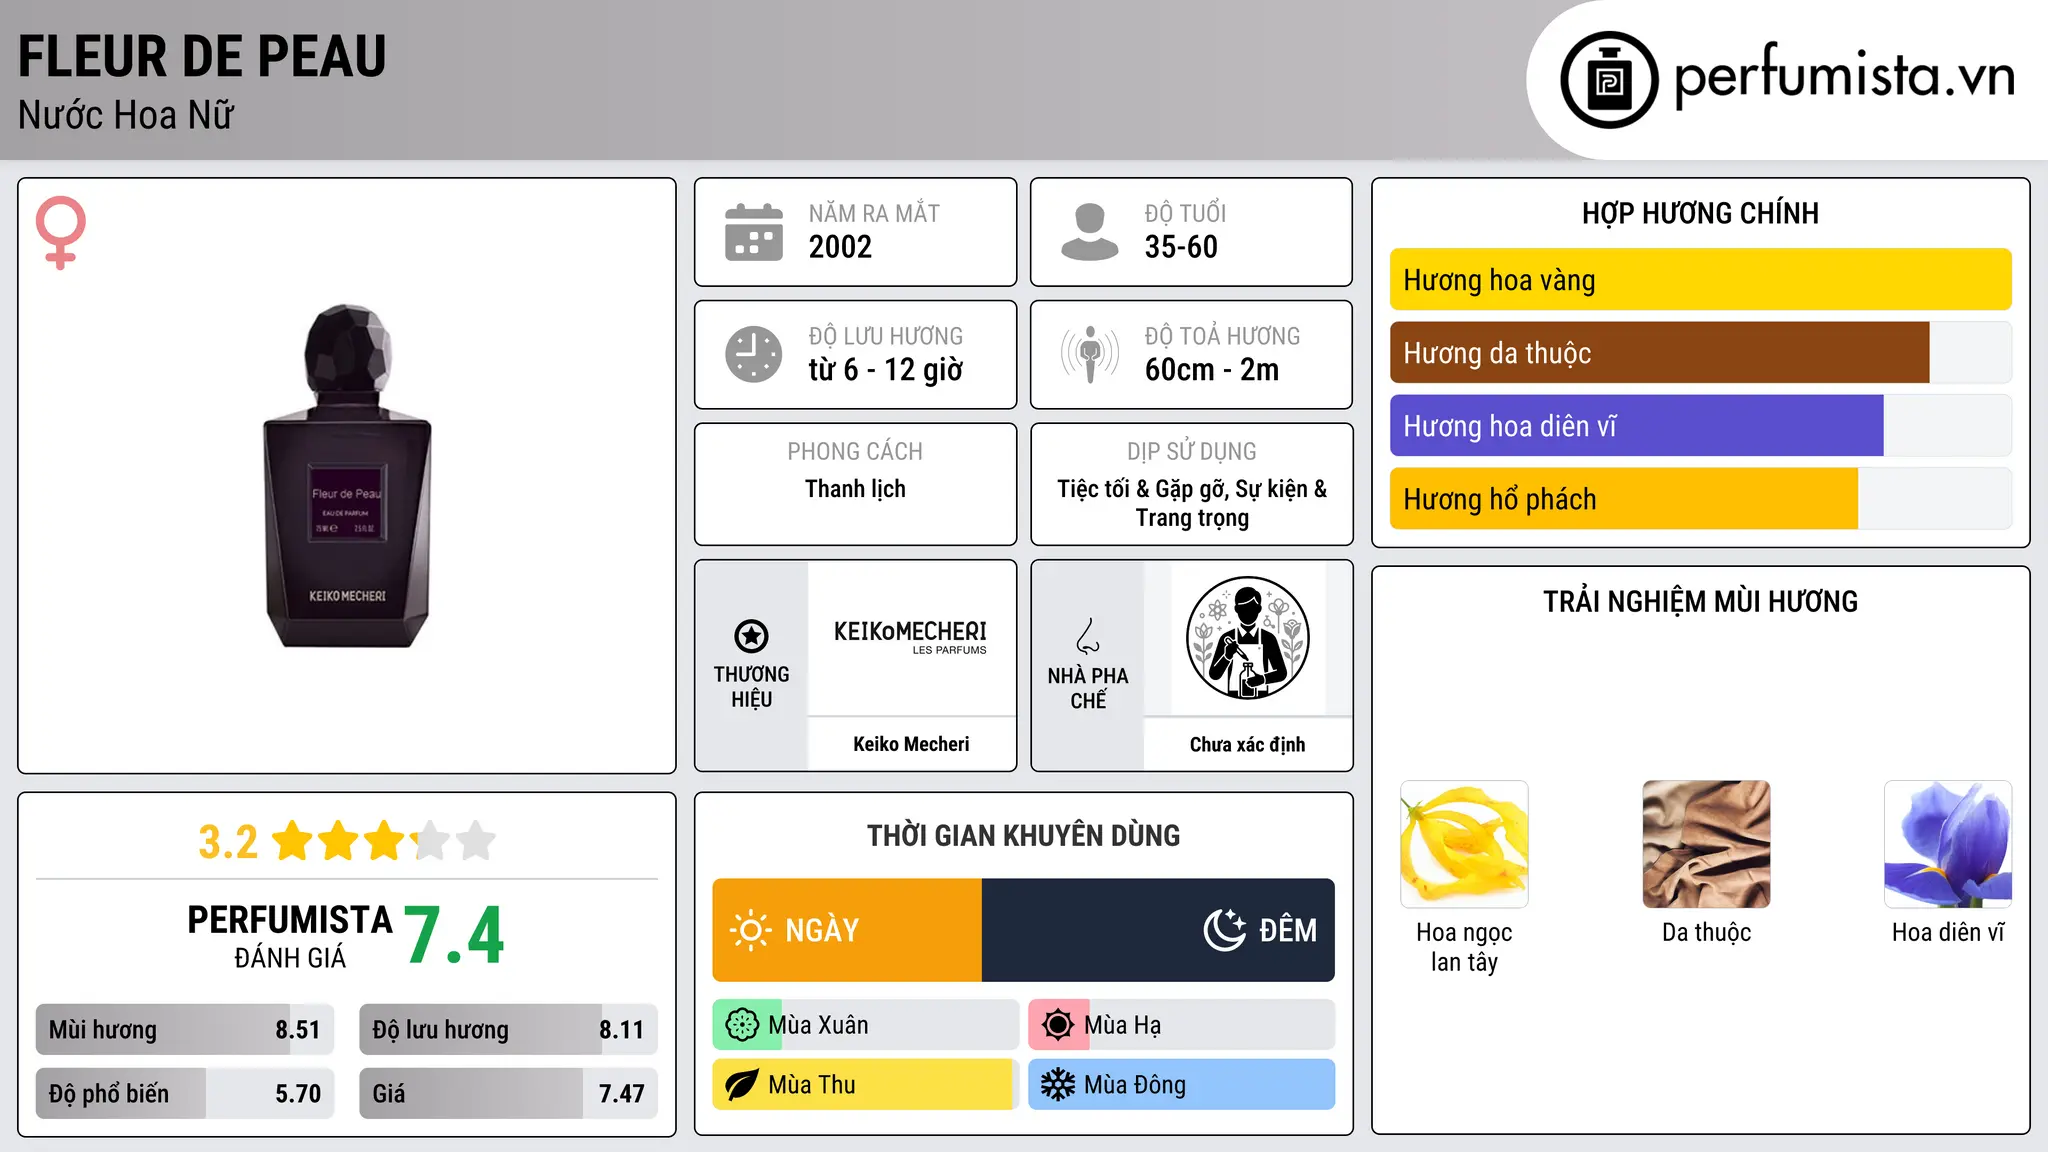The height and width of the screenshot is (1152, 2048).
Task: Click the Hương da thuộc accord bar
Action: point(1700,353)
